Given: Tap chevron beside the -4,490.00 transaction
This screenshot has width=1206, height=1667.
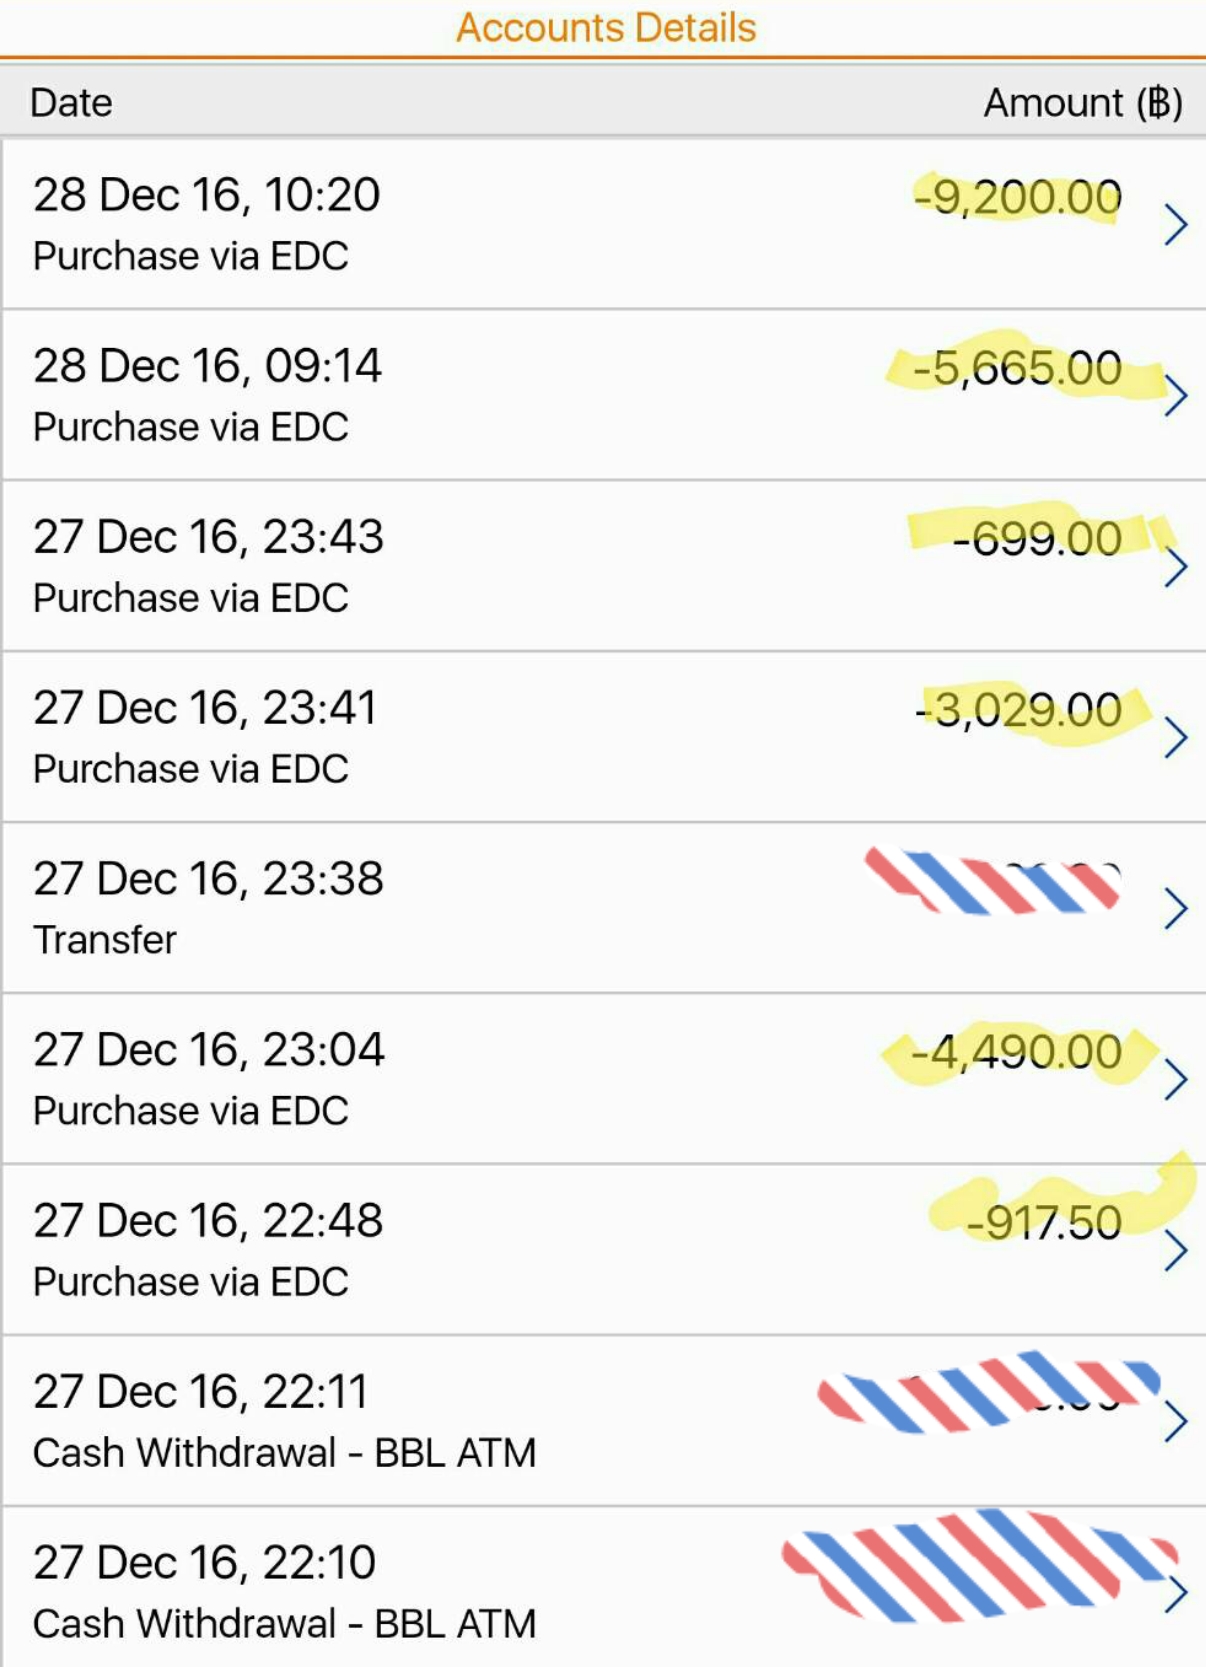Looking at the screenshot, I should point(1176,1080).
